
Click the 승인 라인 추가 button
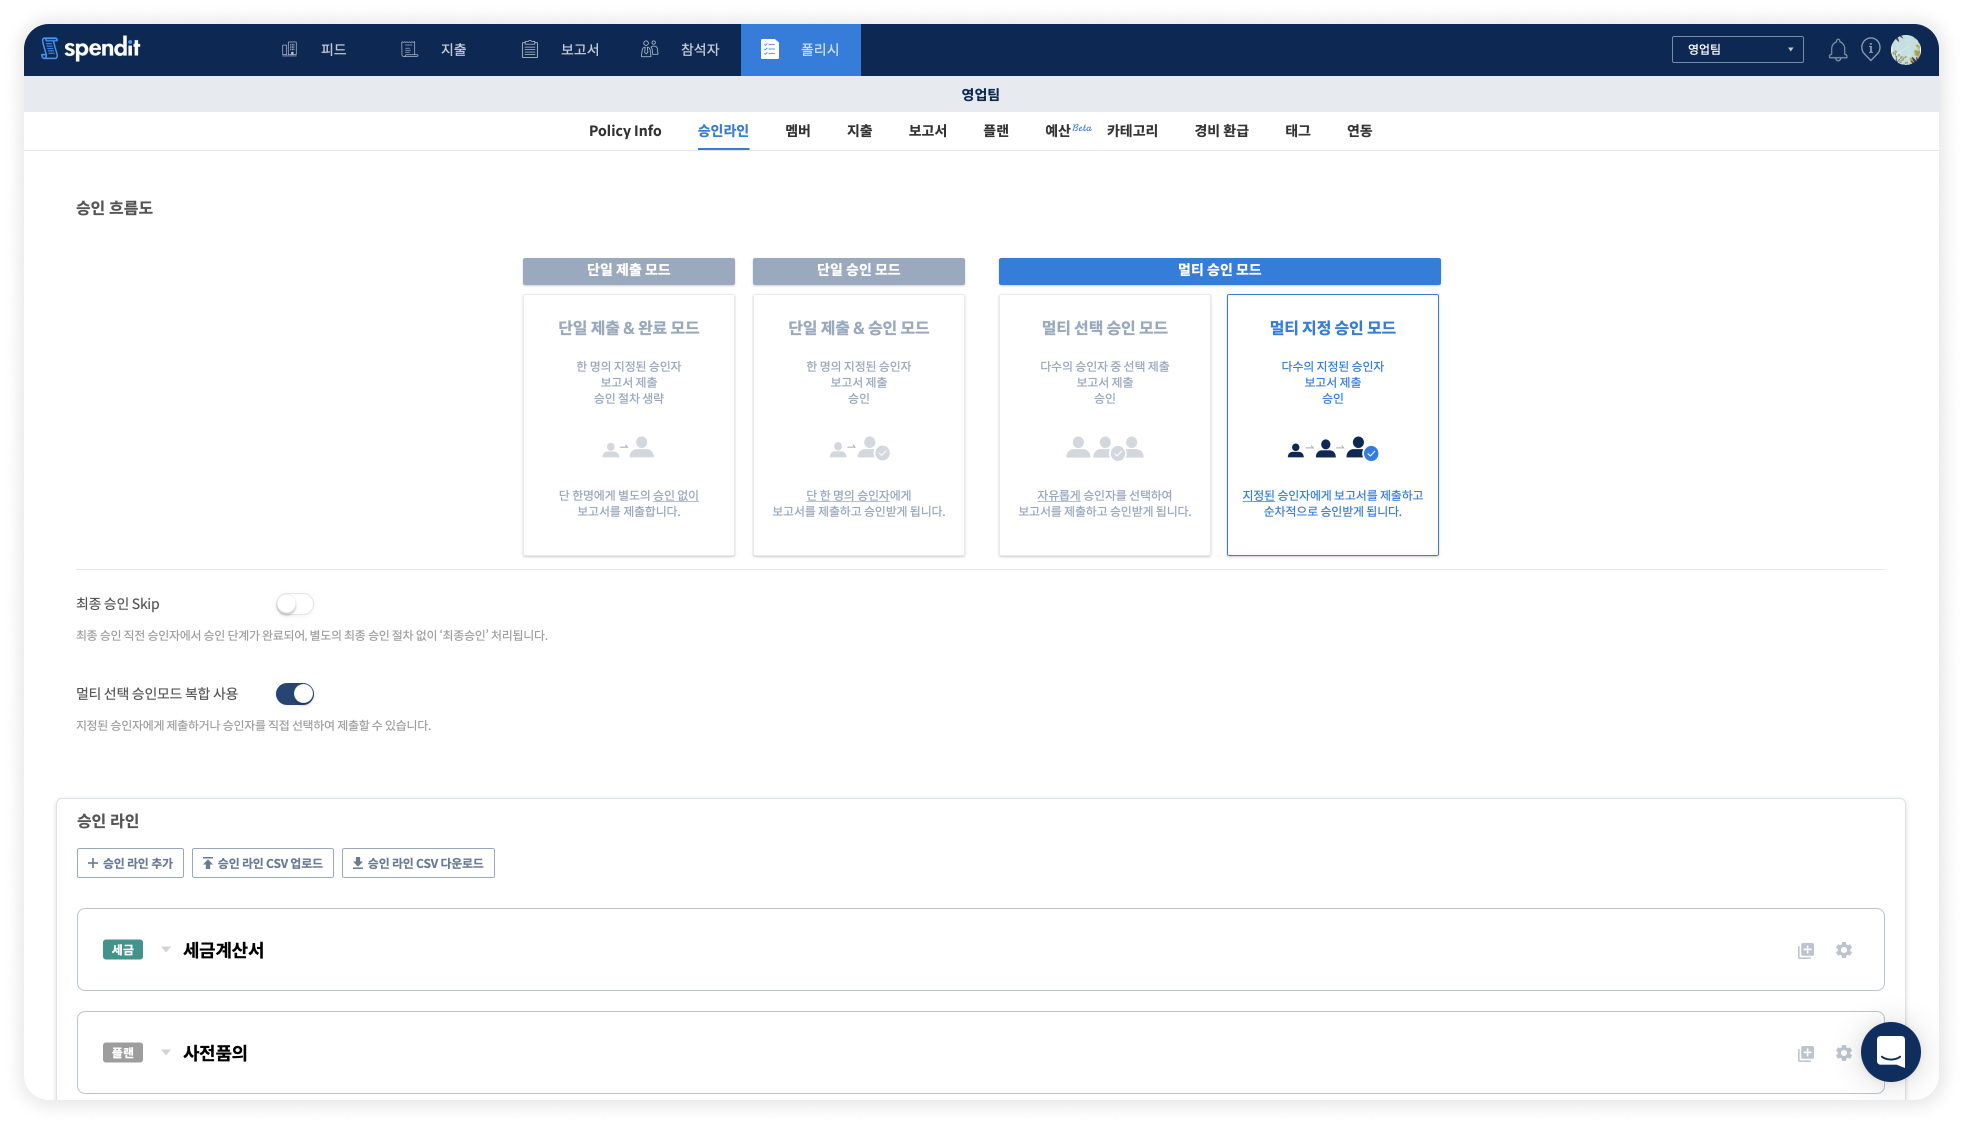[x=130, y=863]
